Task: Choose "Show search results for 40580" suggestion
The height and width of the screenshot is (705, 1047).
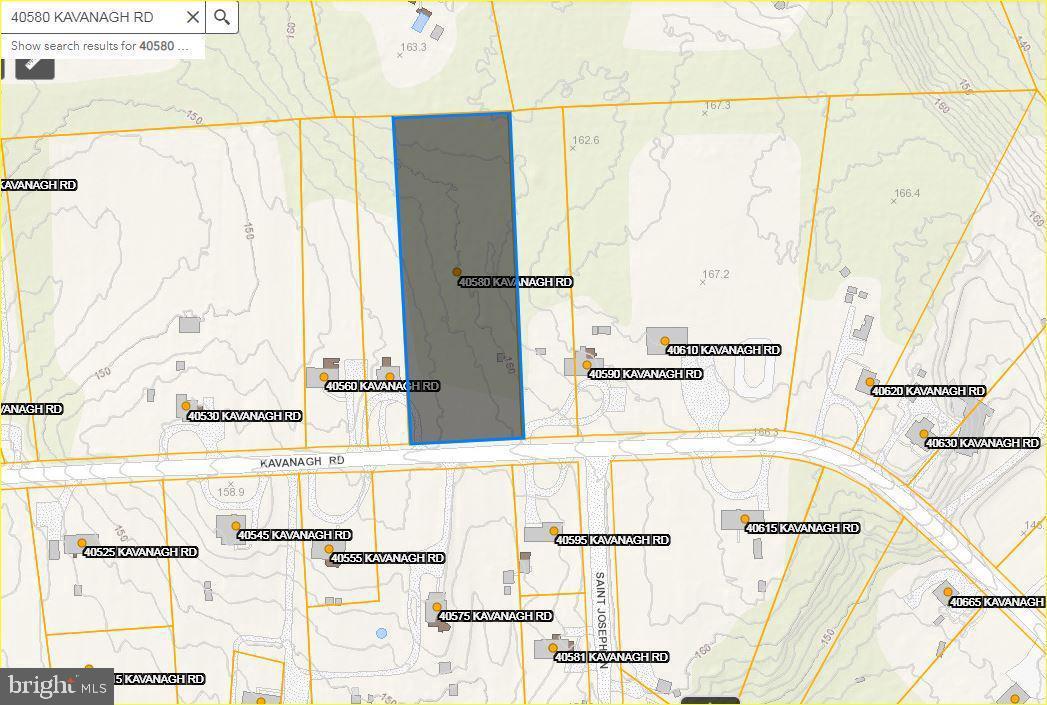Action: 100,46
